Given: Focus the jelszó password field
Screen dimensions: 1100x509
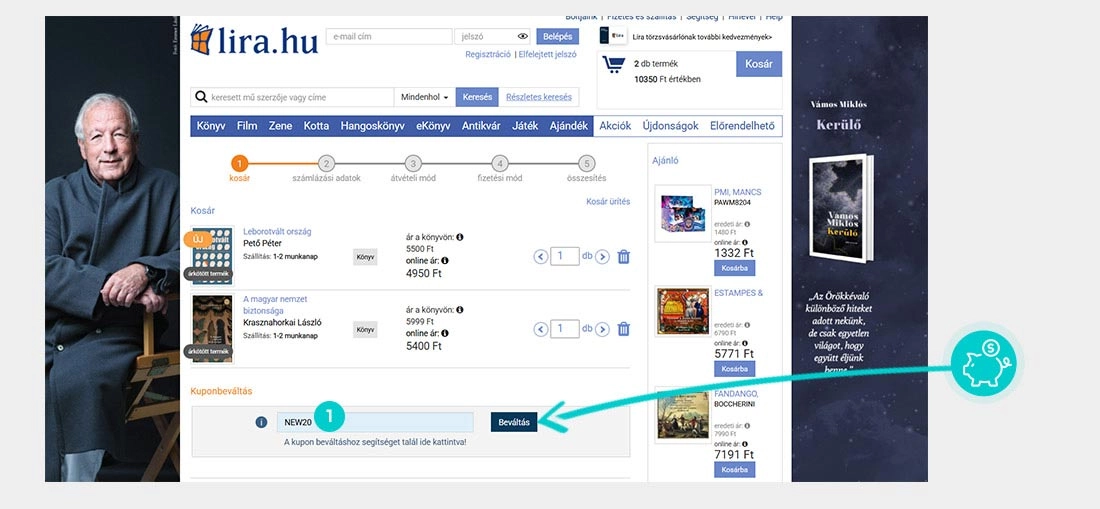Looking at the screenshot, I should point(492,36).
